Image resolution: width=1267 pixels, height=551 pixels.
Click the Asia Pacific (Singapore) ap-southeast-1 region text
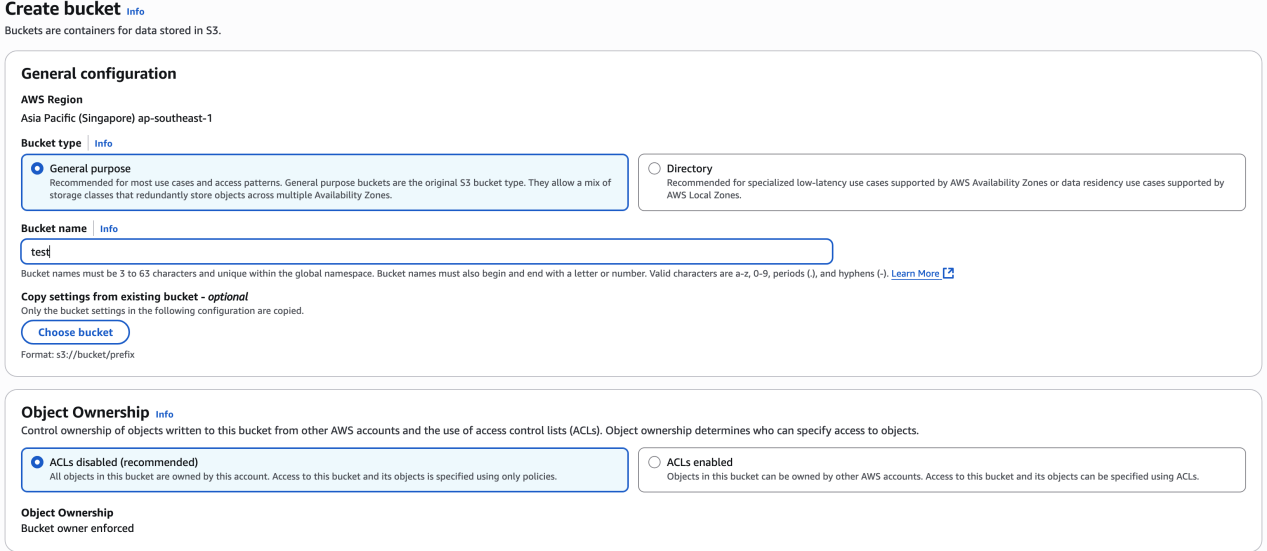pyautogui.click(x=116, y=118)
